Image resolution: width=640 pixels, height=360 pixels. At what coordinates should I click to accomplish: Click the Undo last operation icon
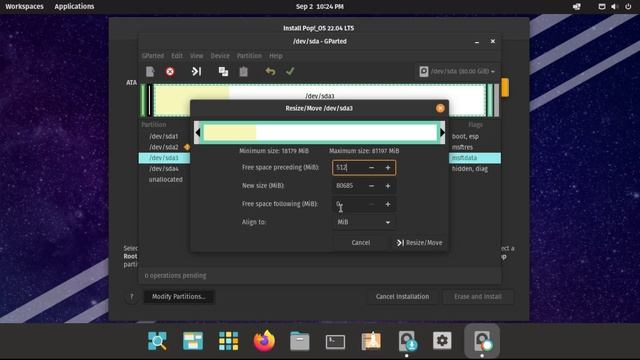point(270,71)
